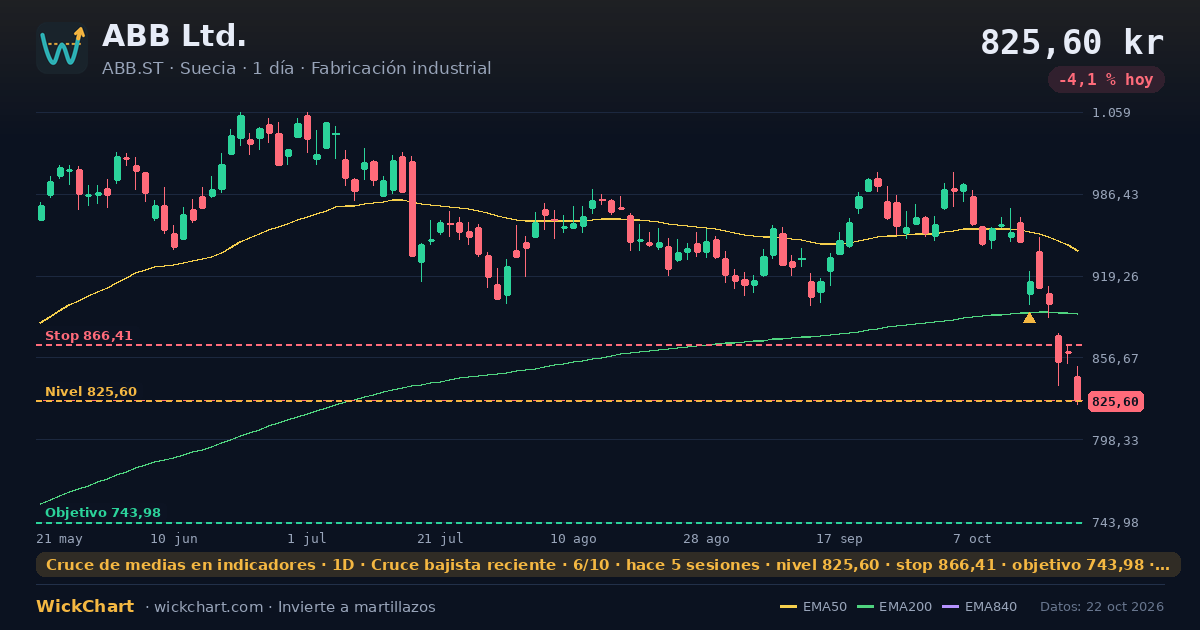Screen dimensions: 1200x630
Task: Click the 856,67 axis value
Action: (1115, 358)
